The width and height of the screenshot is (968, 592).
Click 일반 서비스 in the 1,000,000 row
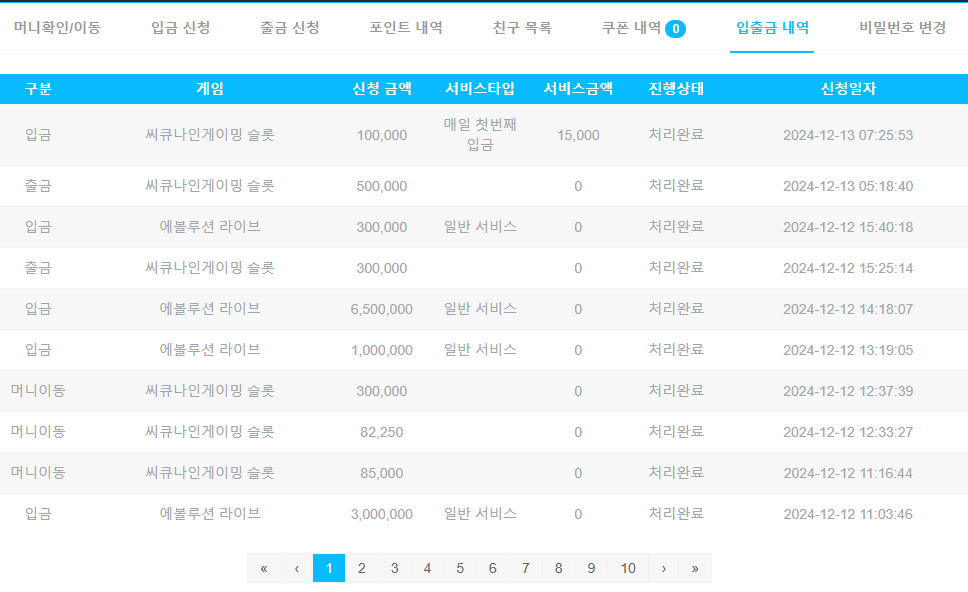480,350
